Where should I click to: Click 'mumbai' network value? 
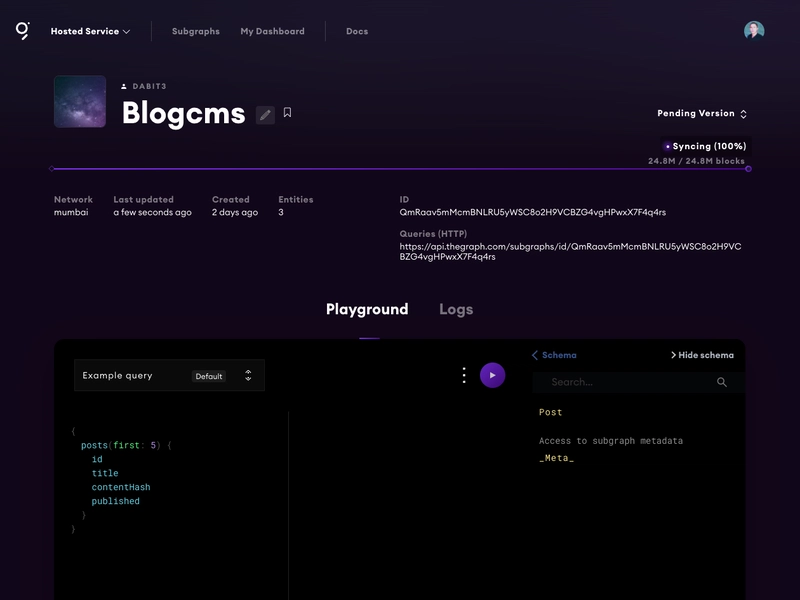click(71, 212)
